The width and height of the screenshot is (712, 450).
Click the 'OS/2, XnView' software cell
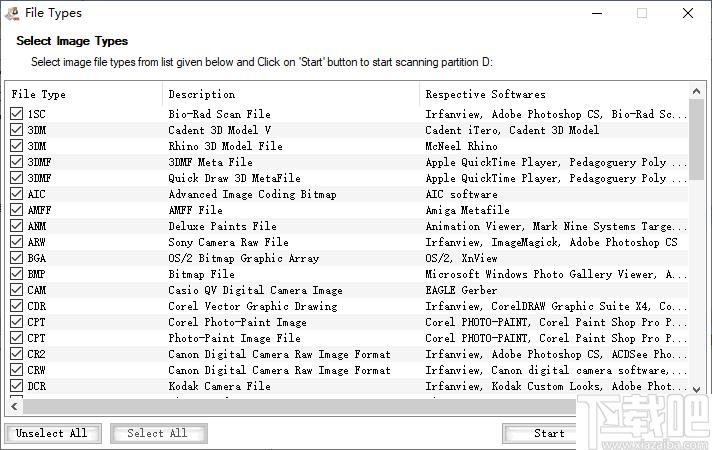point(461,258)
